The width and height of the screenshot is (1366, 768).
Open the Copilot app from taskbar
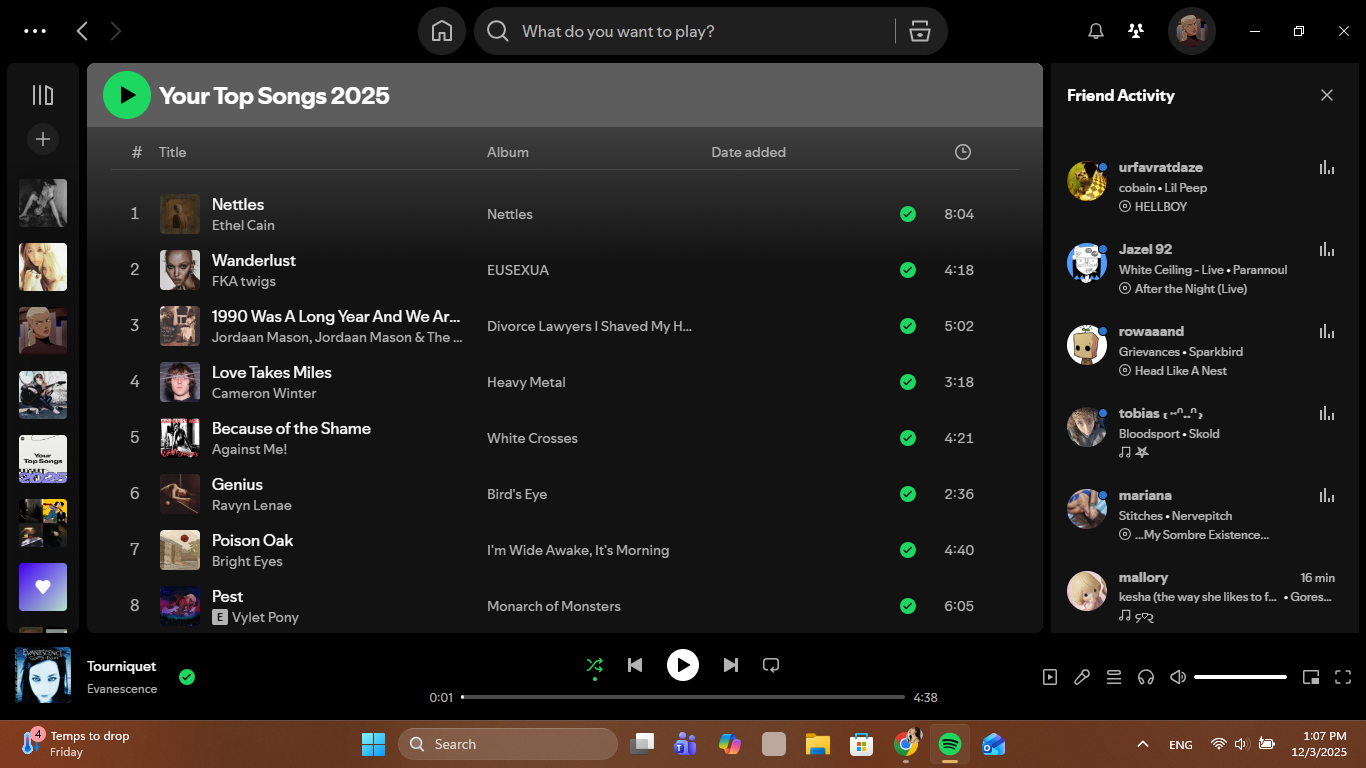click(x=729, y=744)
